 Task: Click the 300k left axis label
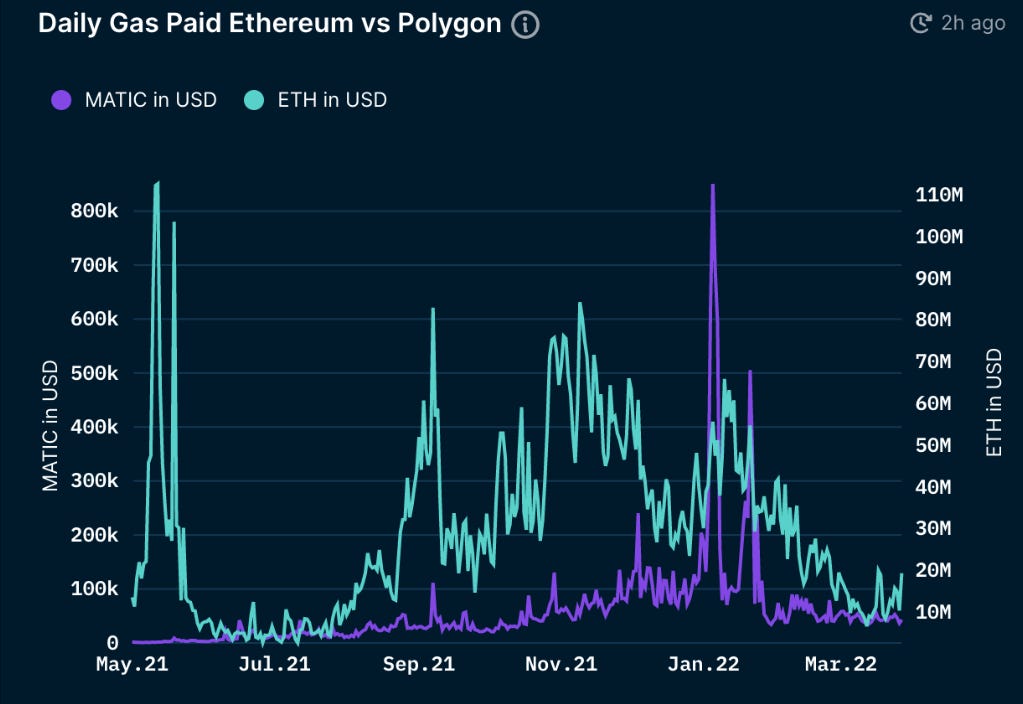pos(95,481)
